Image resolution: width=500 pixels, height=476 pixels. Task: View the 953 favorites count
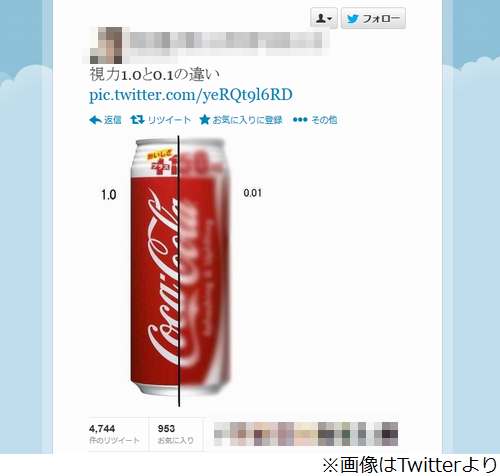166,429
